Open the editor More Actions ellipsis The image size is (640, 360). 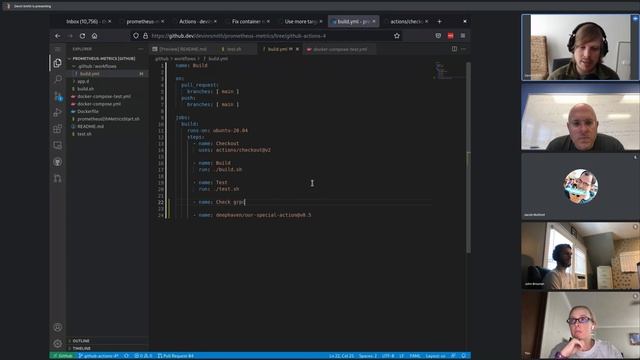tap(463, 49)
